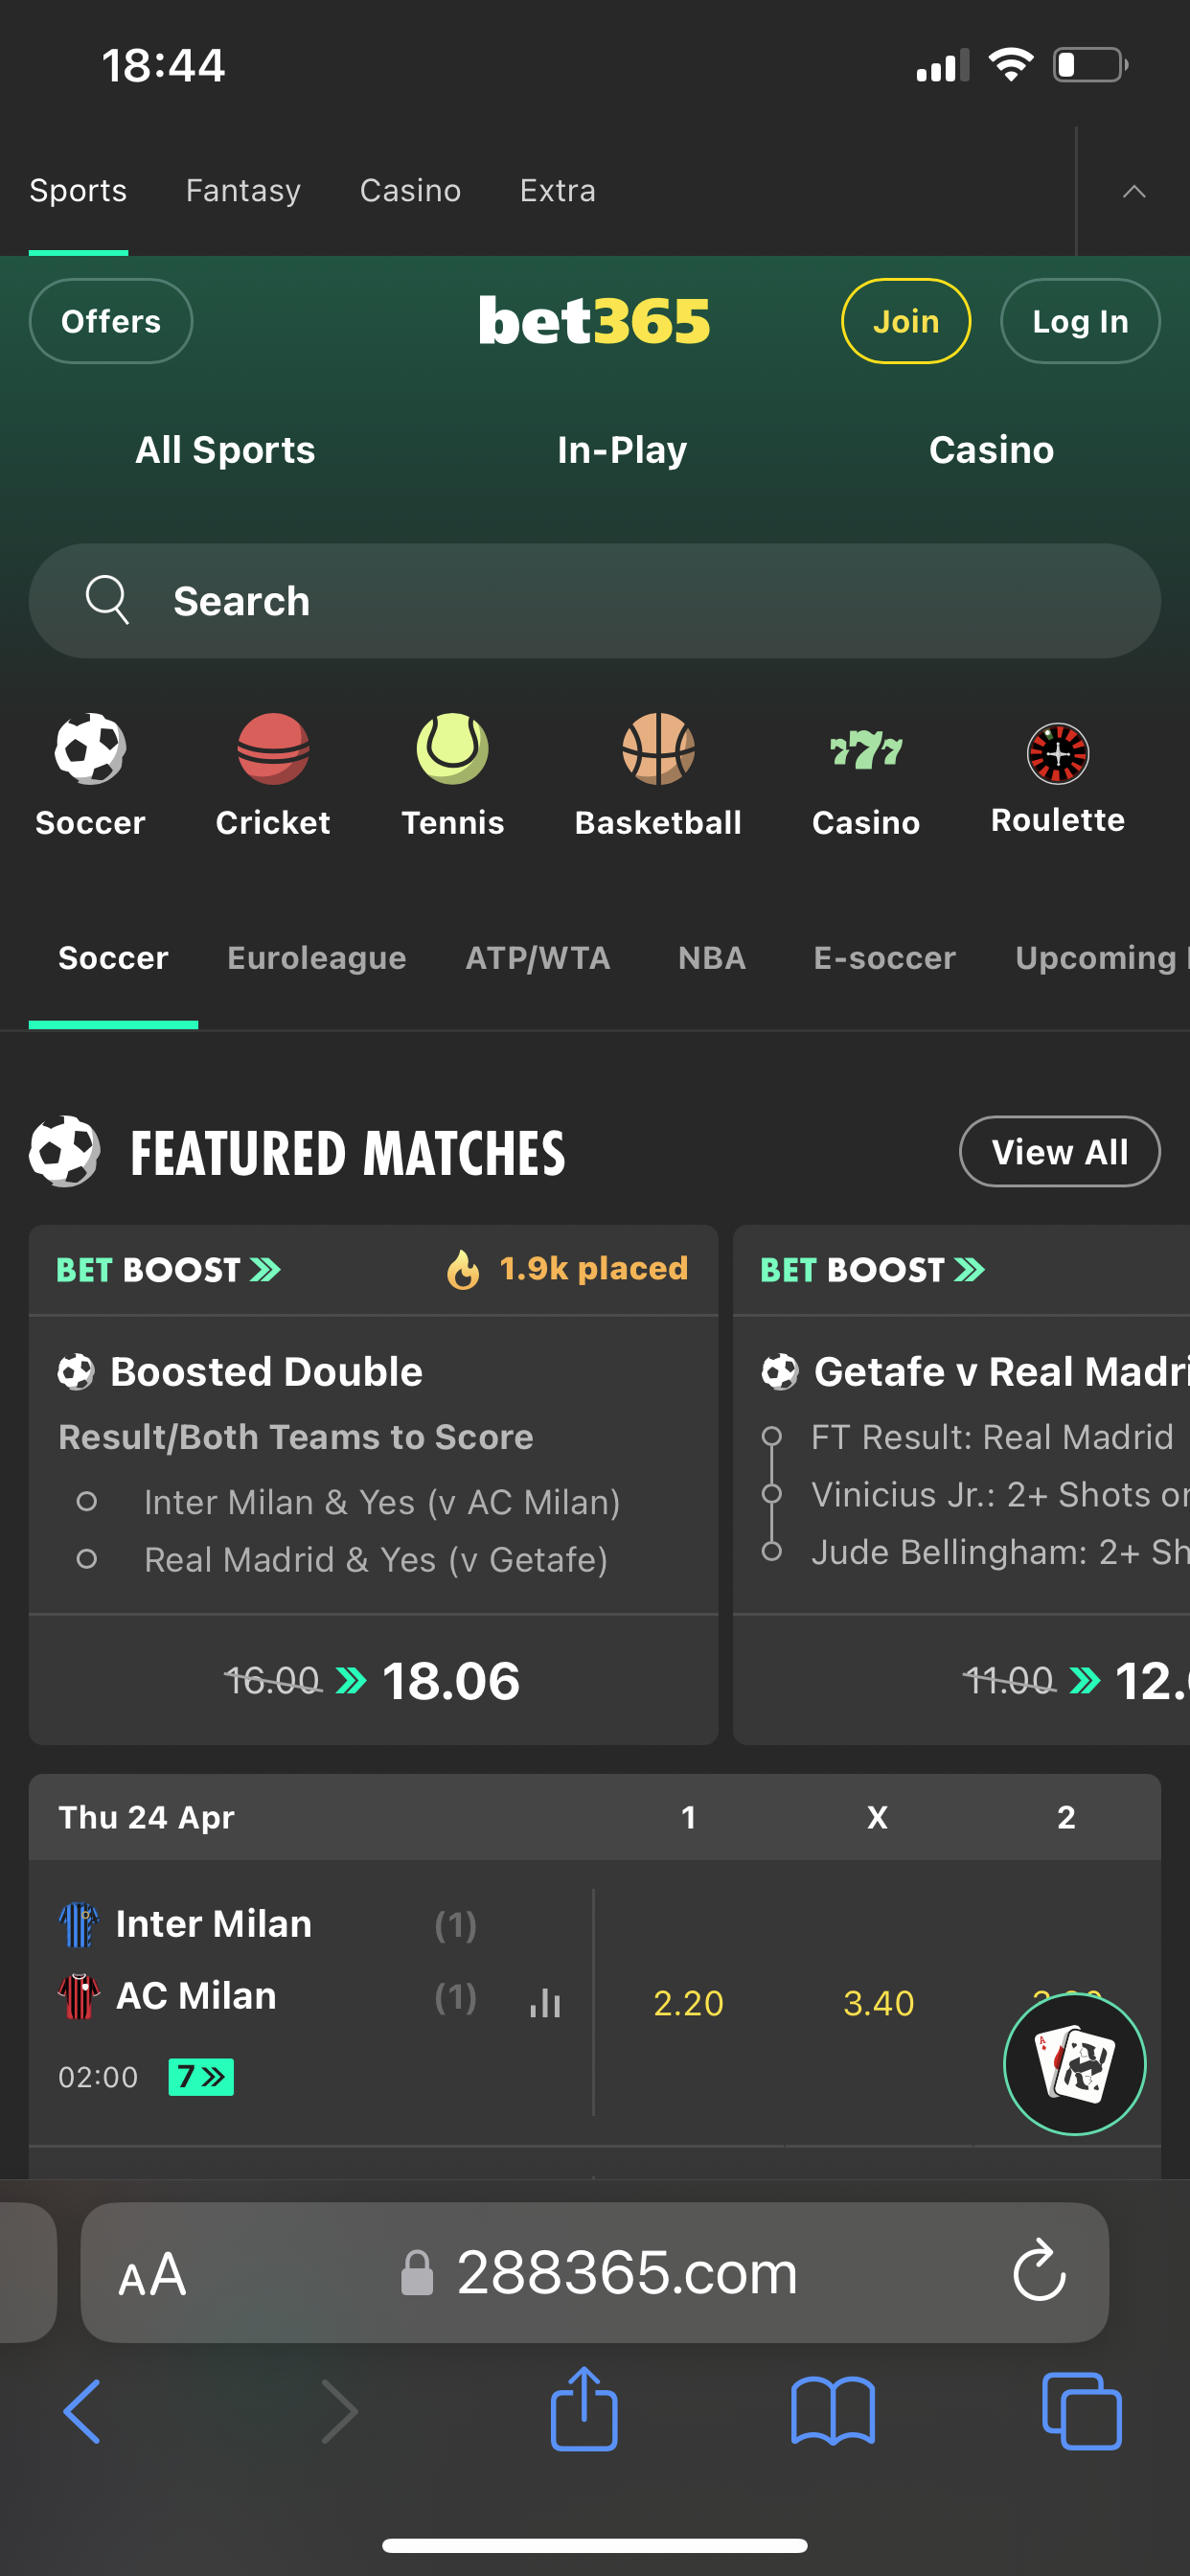1190x2576 pixels.
Task: Tap the Casino 777 icon
Action: pos(865,749)
